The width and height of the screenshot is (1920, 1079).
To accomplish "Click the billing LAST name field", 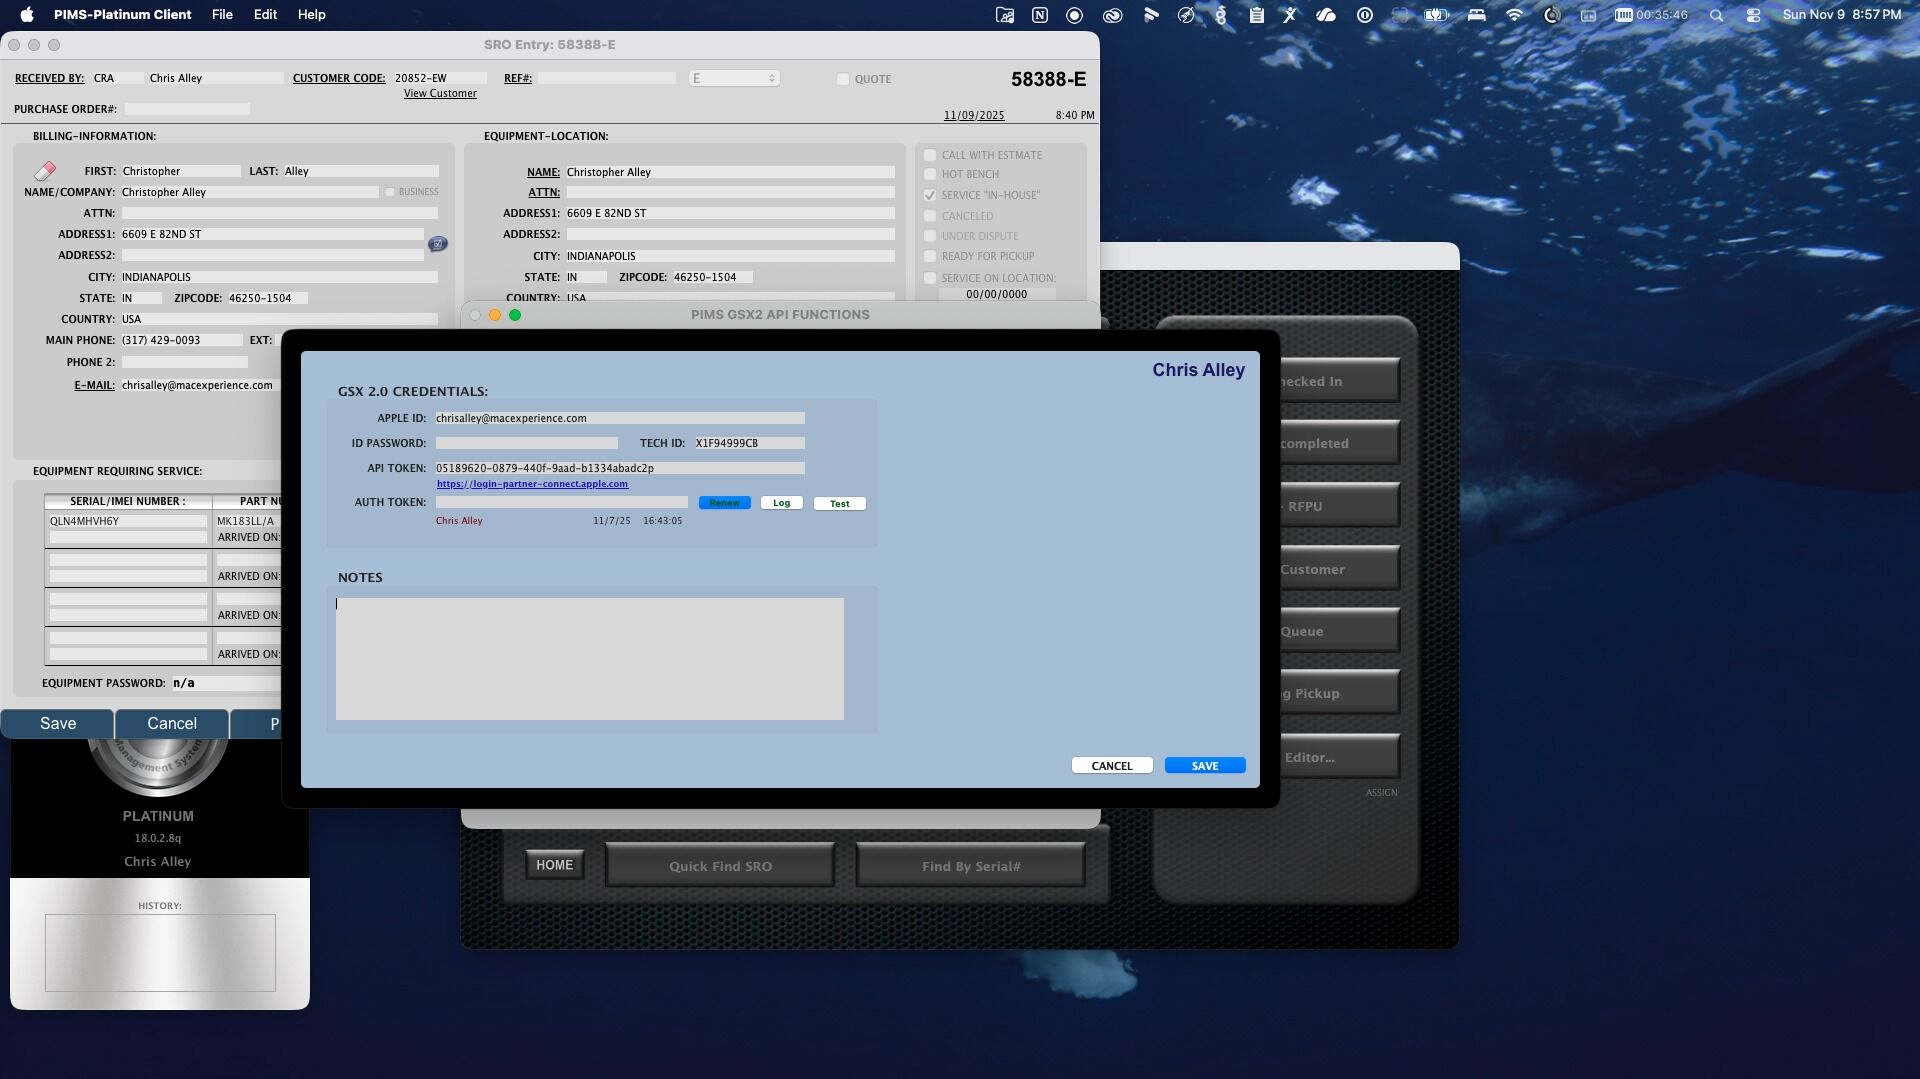I will [x=361, y=171].
